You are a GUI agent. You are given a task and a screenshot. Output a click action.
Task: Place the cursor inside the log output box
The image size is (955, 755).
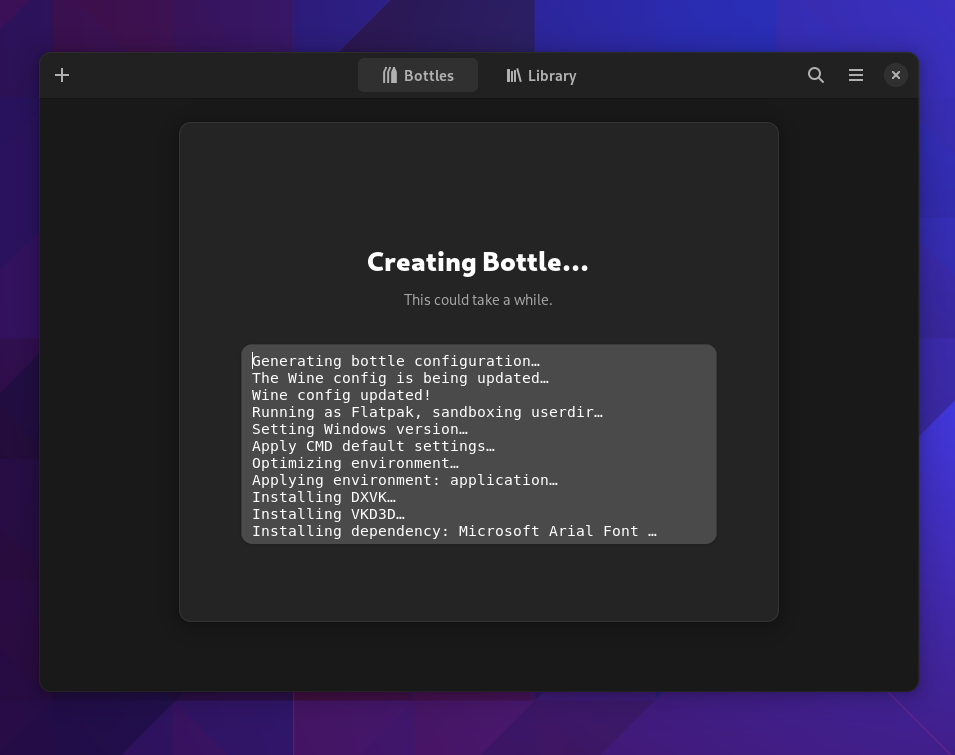[478, 444]
